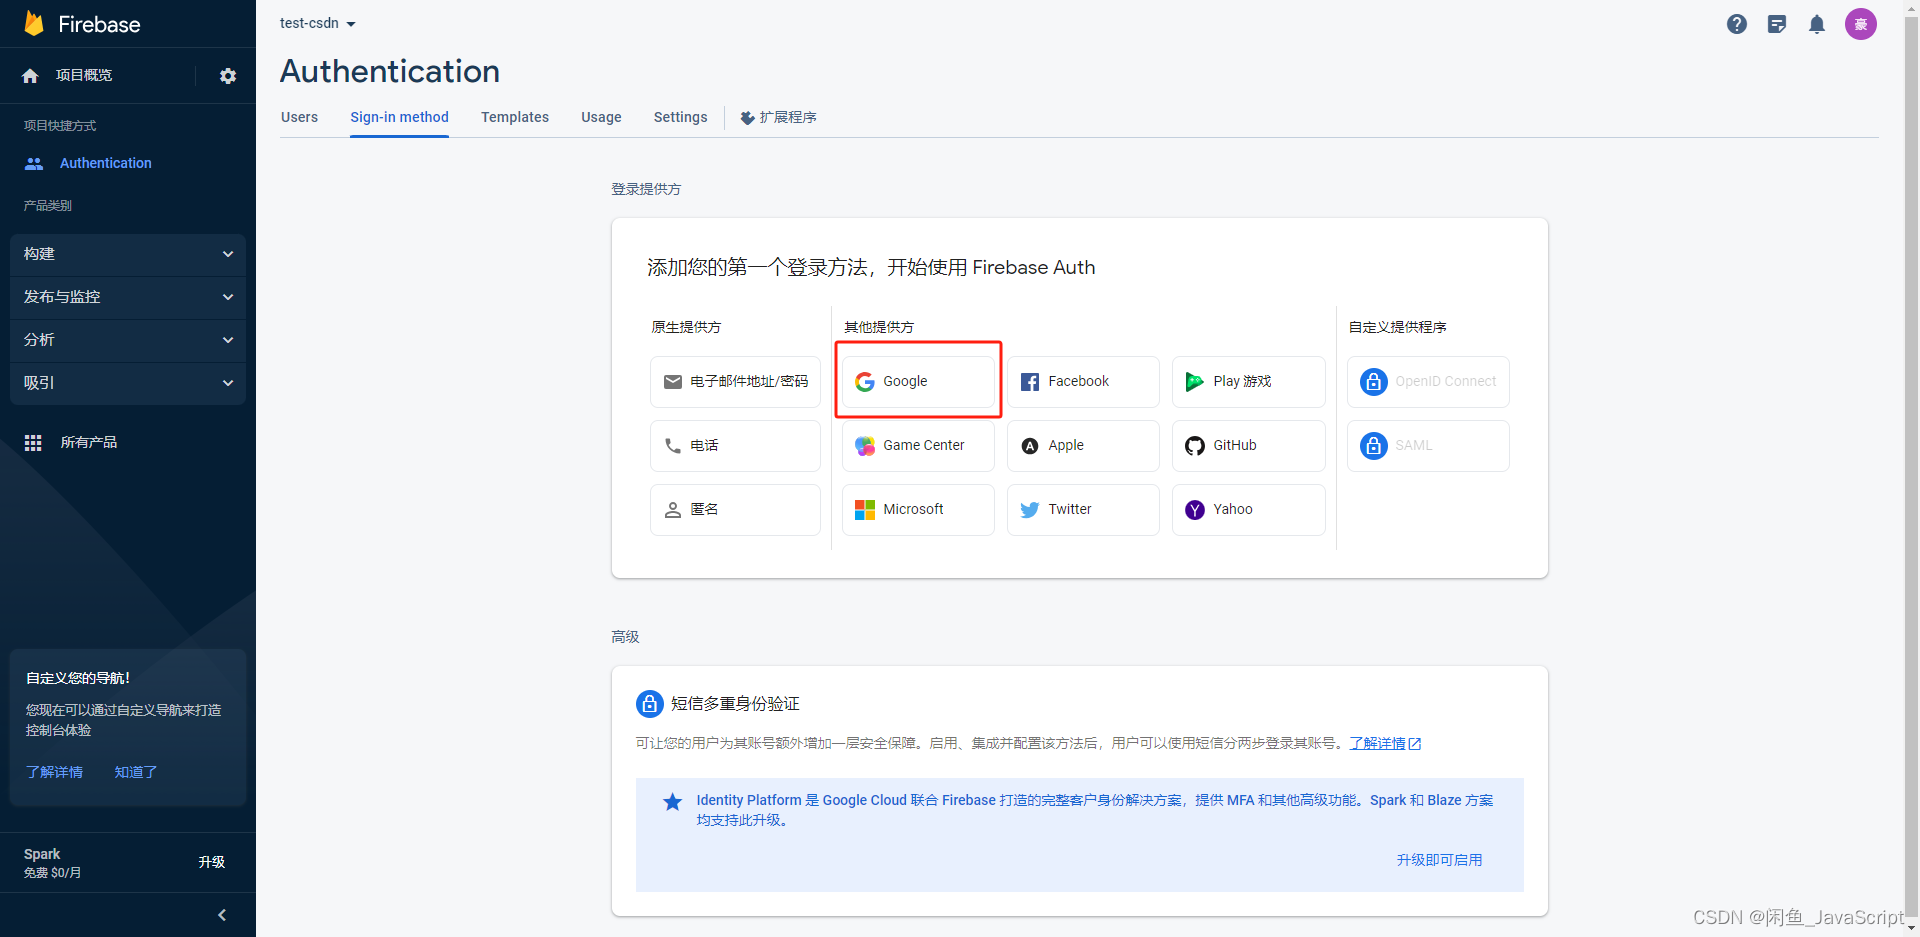Viewport: 1920px width, 937px height.
Task: Click the Spark 免费 $0/月 plan label
Action: click(x=53, y=863)
